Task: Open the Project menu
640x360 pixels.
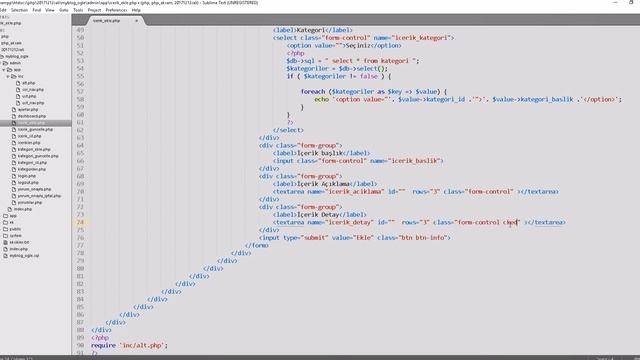Action: pos(94,10)
